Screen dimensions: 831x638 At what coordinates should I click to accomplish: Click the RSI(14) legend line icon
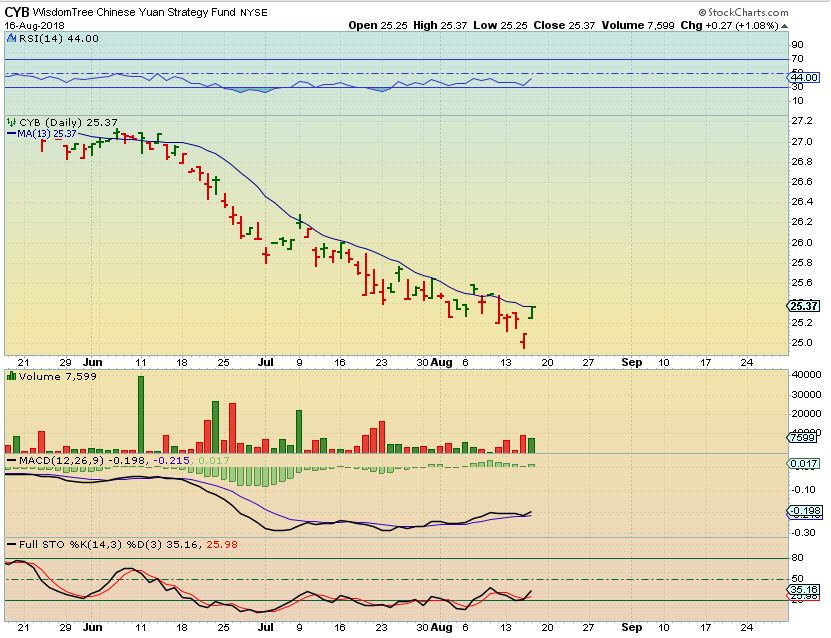pos(11,38)
